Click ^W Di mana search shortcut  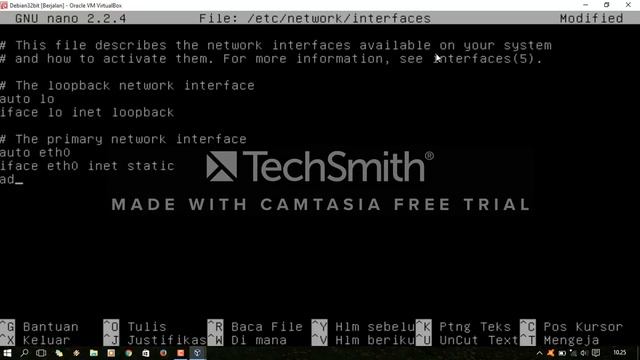247,340
